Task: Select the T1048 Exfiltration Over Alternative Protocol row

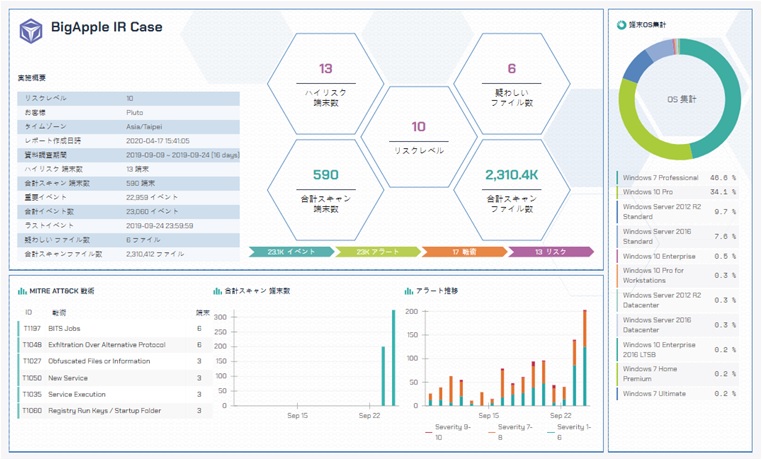Action: (115, 345)
